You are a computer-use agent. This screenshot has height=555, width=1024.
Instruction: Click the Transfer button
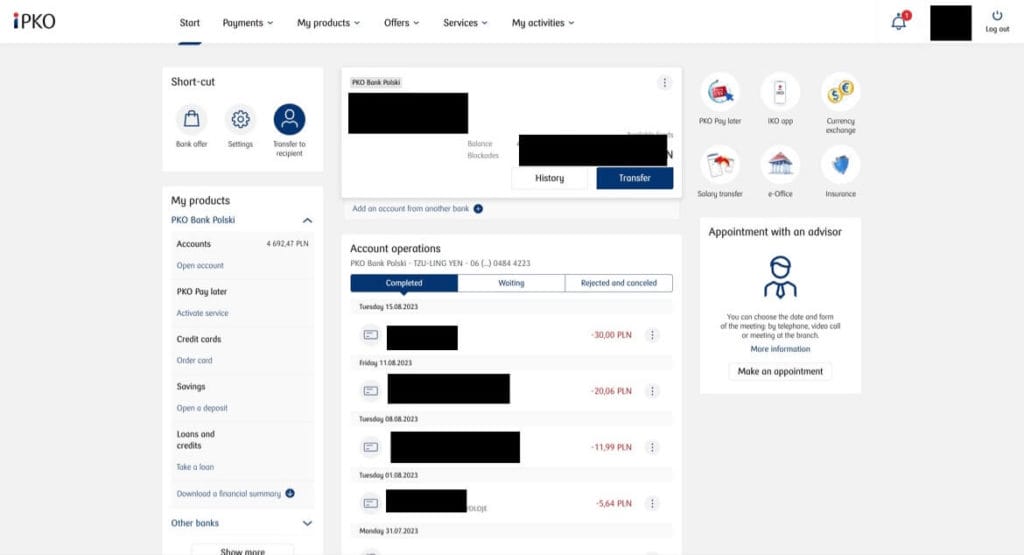(x=634, y=178)
